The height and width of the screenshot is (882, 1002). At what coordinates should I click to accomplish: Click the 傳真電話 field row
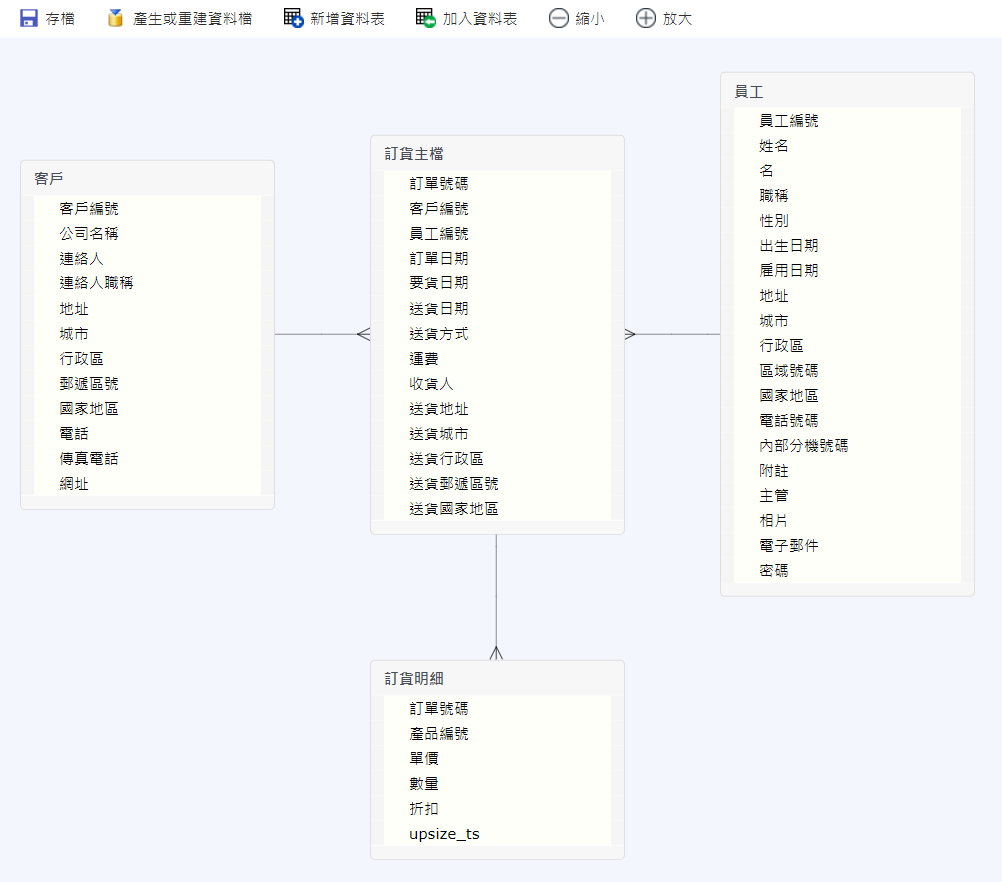pos(148,458)
